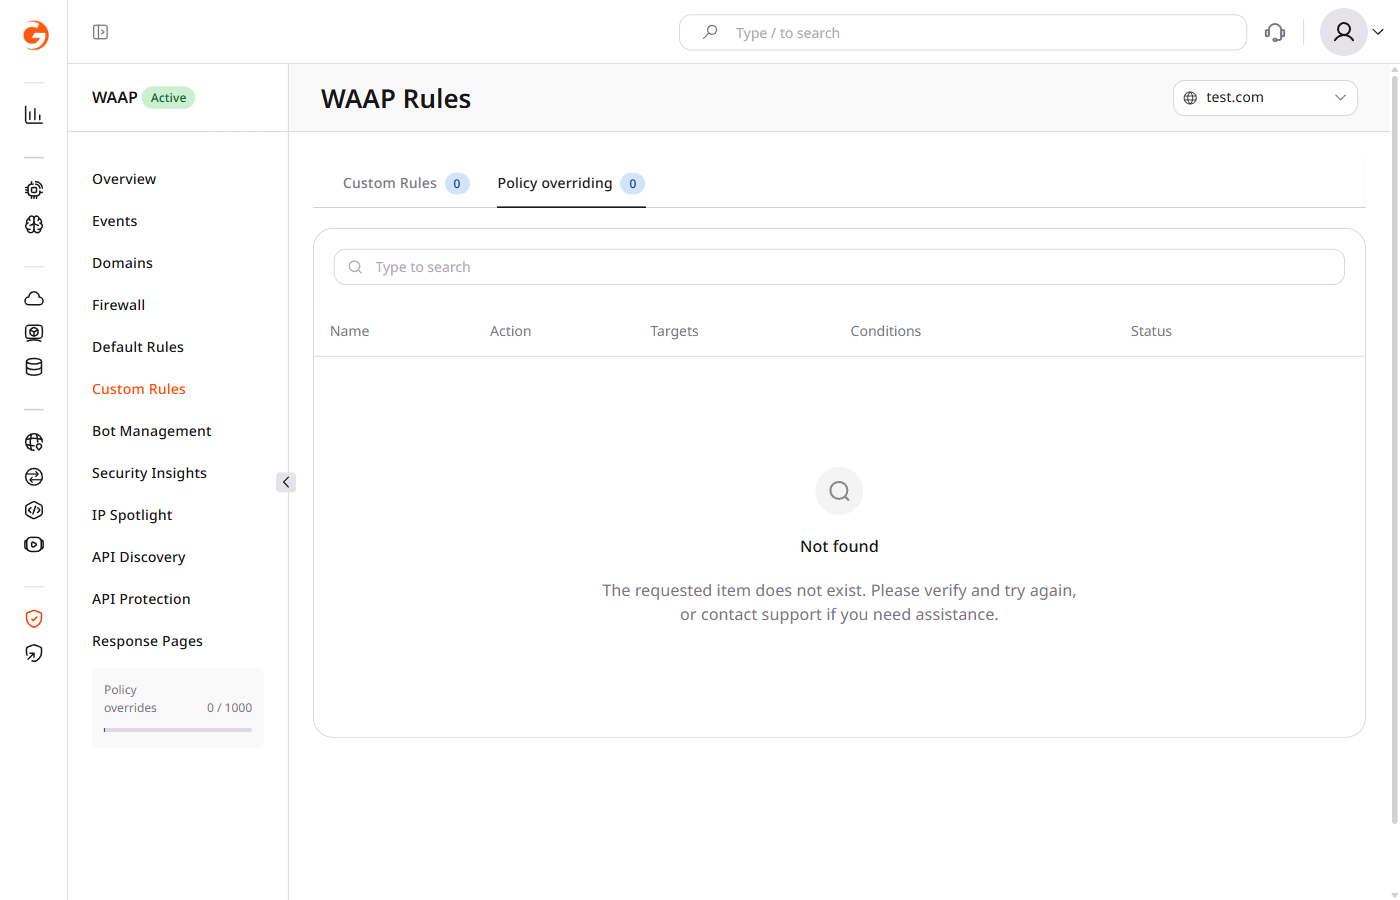Viewport: 1400px width, 900px height.
Task: Click the headset support icon
Action: pos(1275,32)
